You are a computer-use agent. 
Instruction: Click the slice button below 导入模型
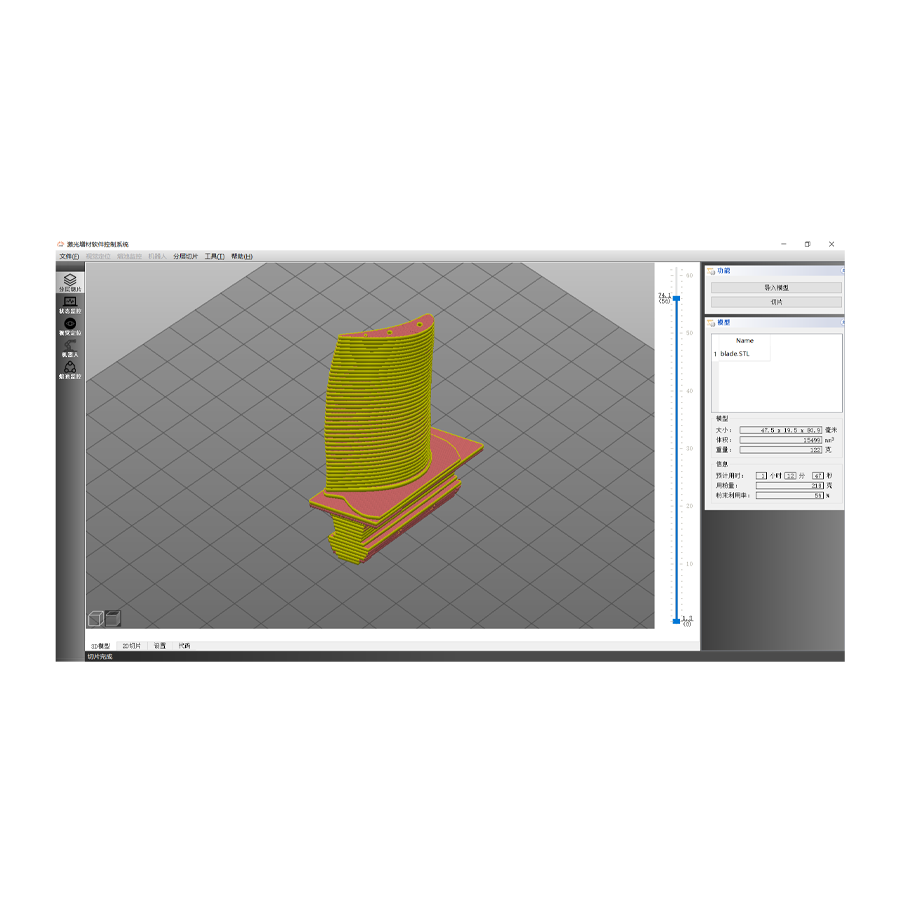coord(776,302)
